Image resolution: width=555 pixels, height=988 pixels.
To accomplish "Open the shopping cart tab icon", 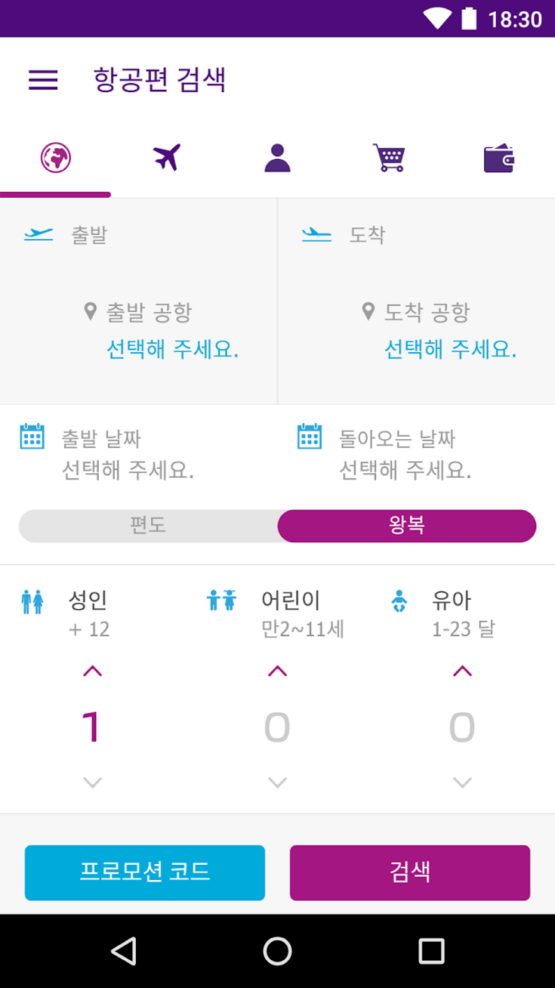I will (x=389, y=158).
